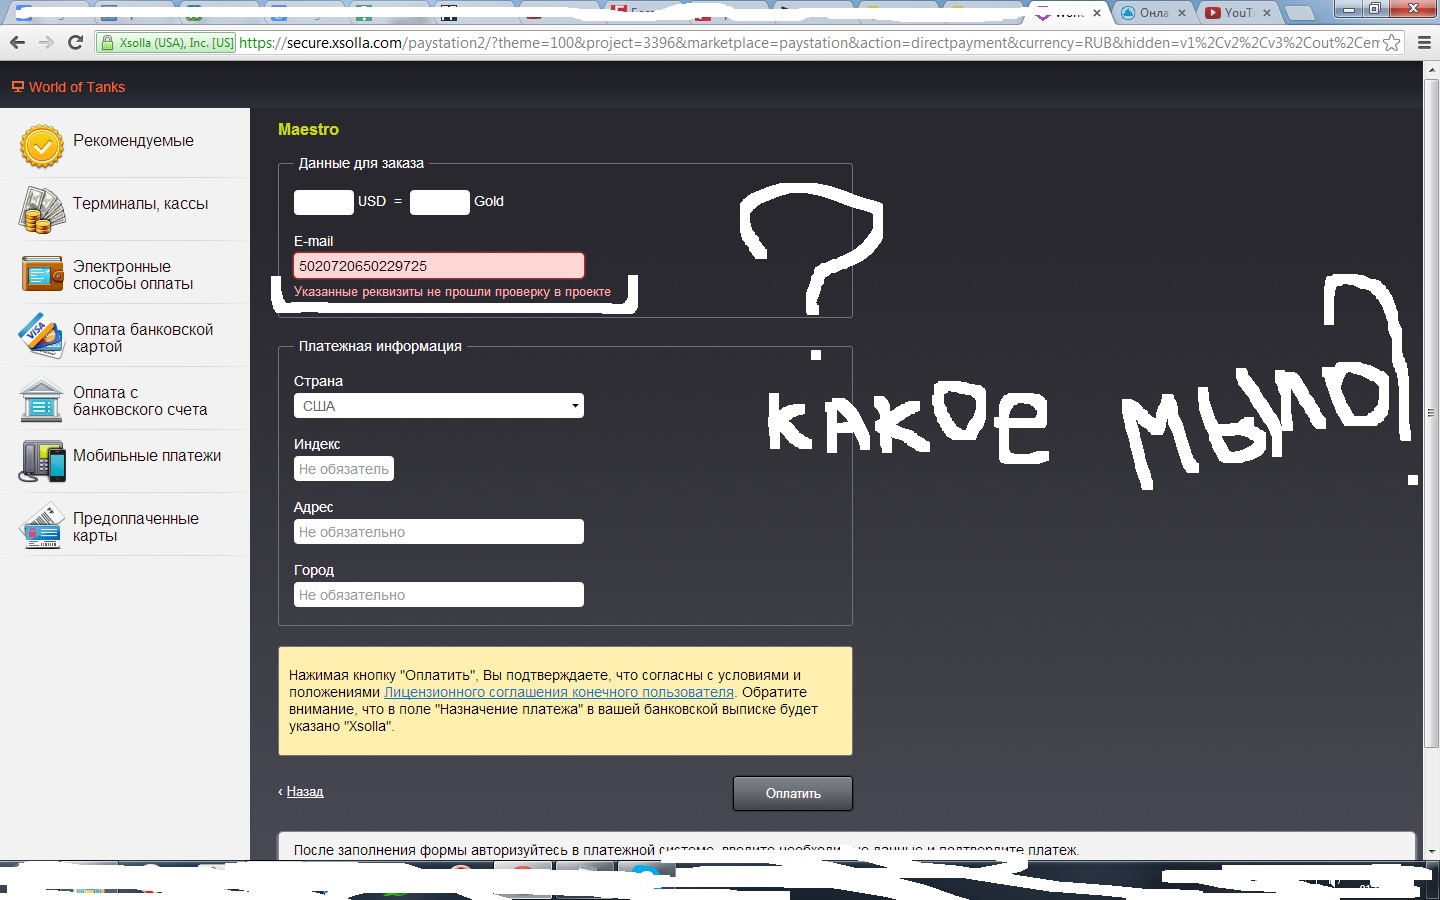Fill in the Город field
Image resolution: width=1440 pixels, height=900 pixels.
[x=439, y=595]
